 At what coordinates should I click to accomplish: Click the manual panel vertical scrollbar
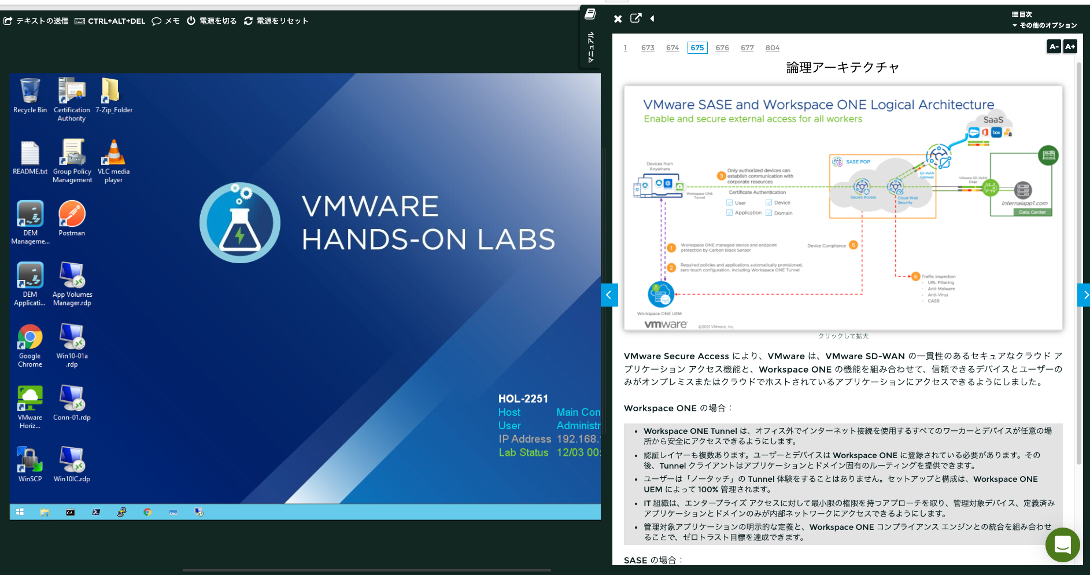point(1081,265)
